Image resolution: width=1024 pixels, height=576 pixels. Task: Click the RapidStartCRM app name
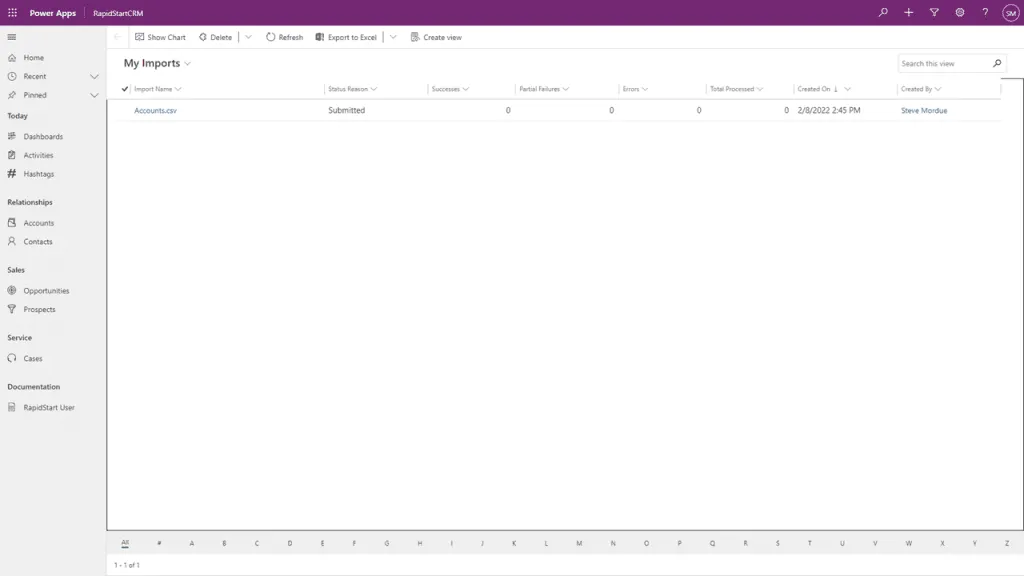point(116,13)
